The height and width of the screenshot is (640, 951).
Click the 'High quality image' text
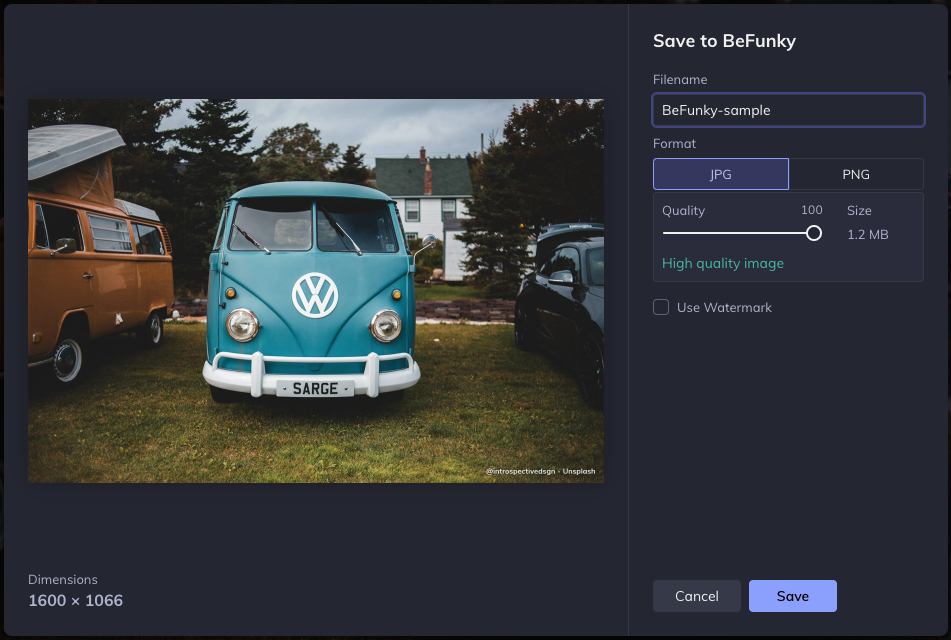[722, 263]
